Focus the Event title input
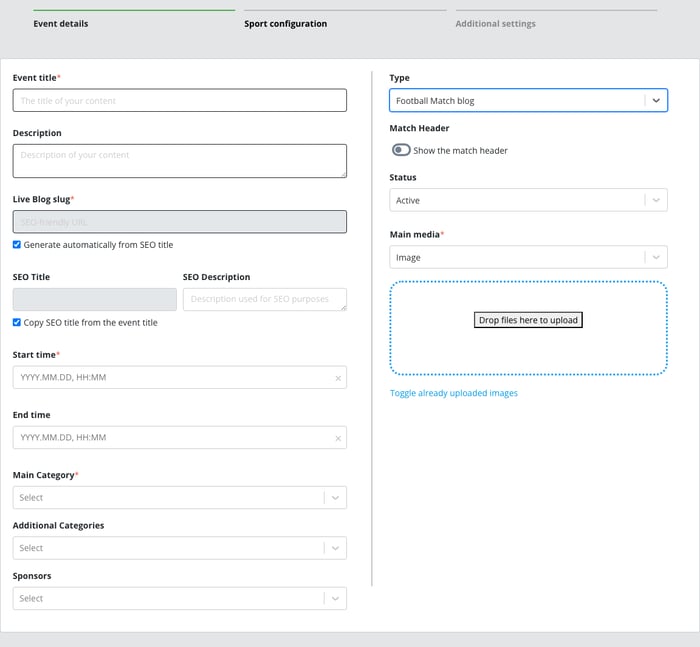 (x=179, y=100)
